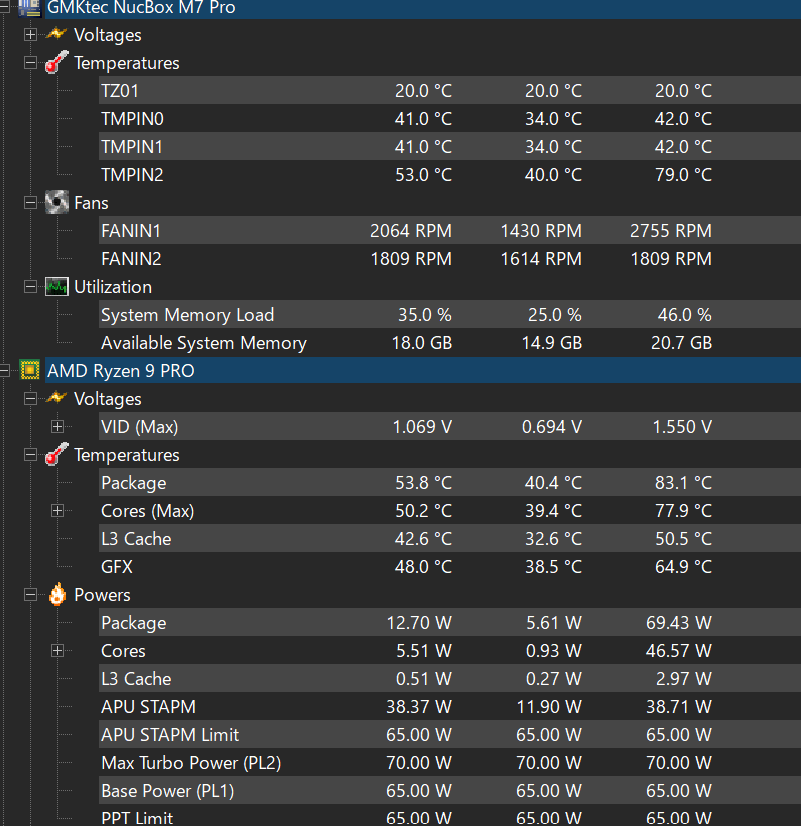Image resolution: width=801 pixels, height=826 pixels.
Task: Select the Package label reading 53.8 °C
Action: (x=134, y=483)
